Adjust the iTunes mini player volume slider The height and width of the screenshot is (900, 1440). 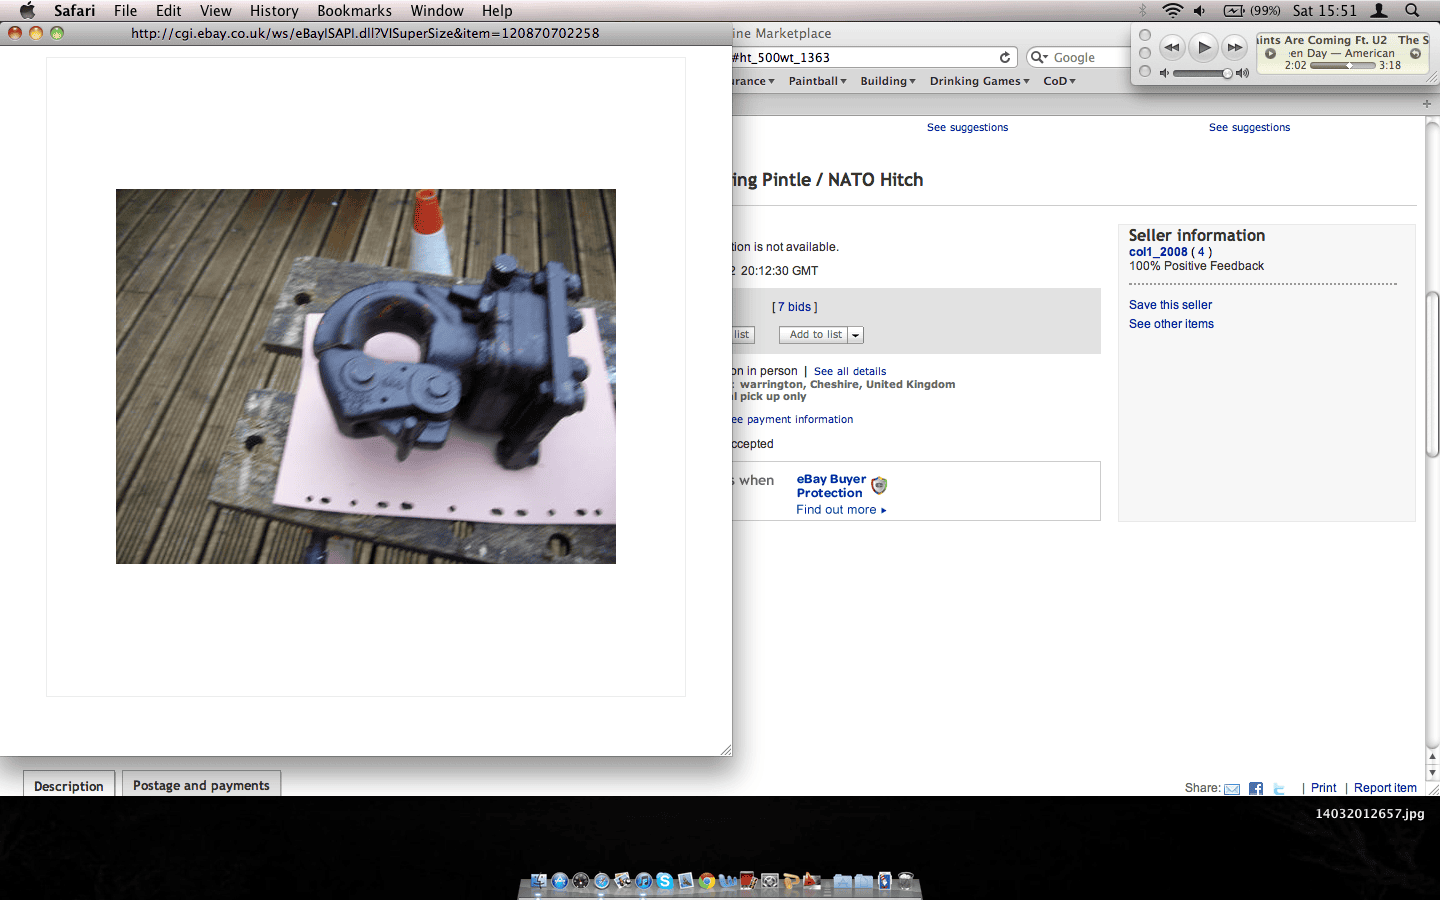(x=1203, y=73)
